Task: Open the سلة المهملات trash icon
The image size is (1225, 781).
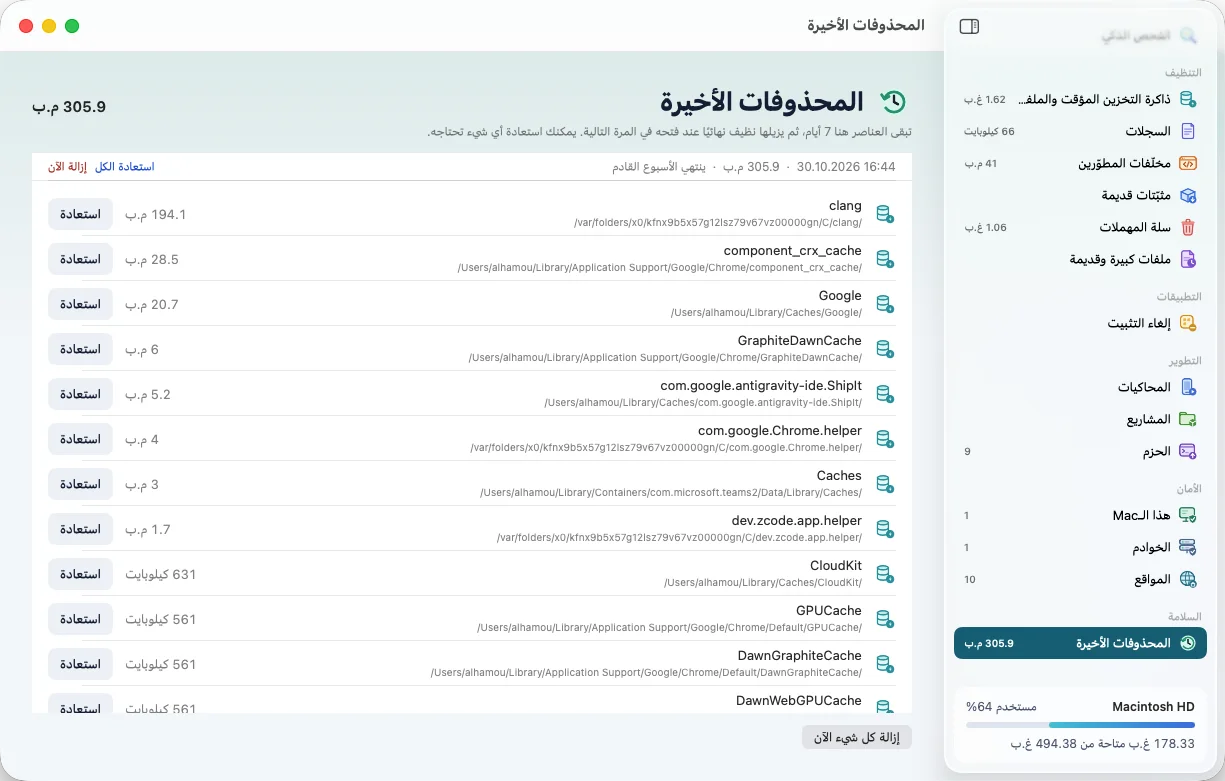Action: 1188,227
